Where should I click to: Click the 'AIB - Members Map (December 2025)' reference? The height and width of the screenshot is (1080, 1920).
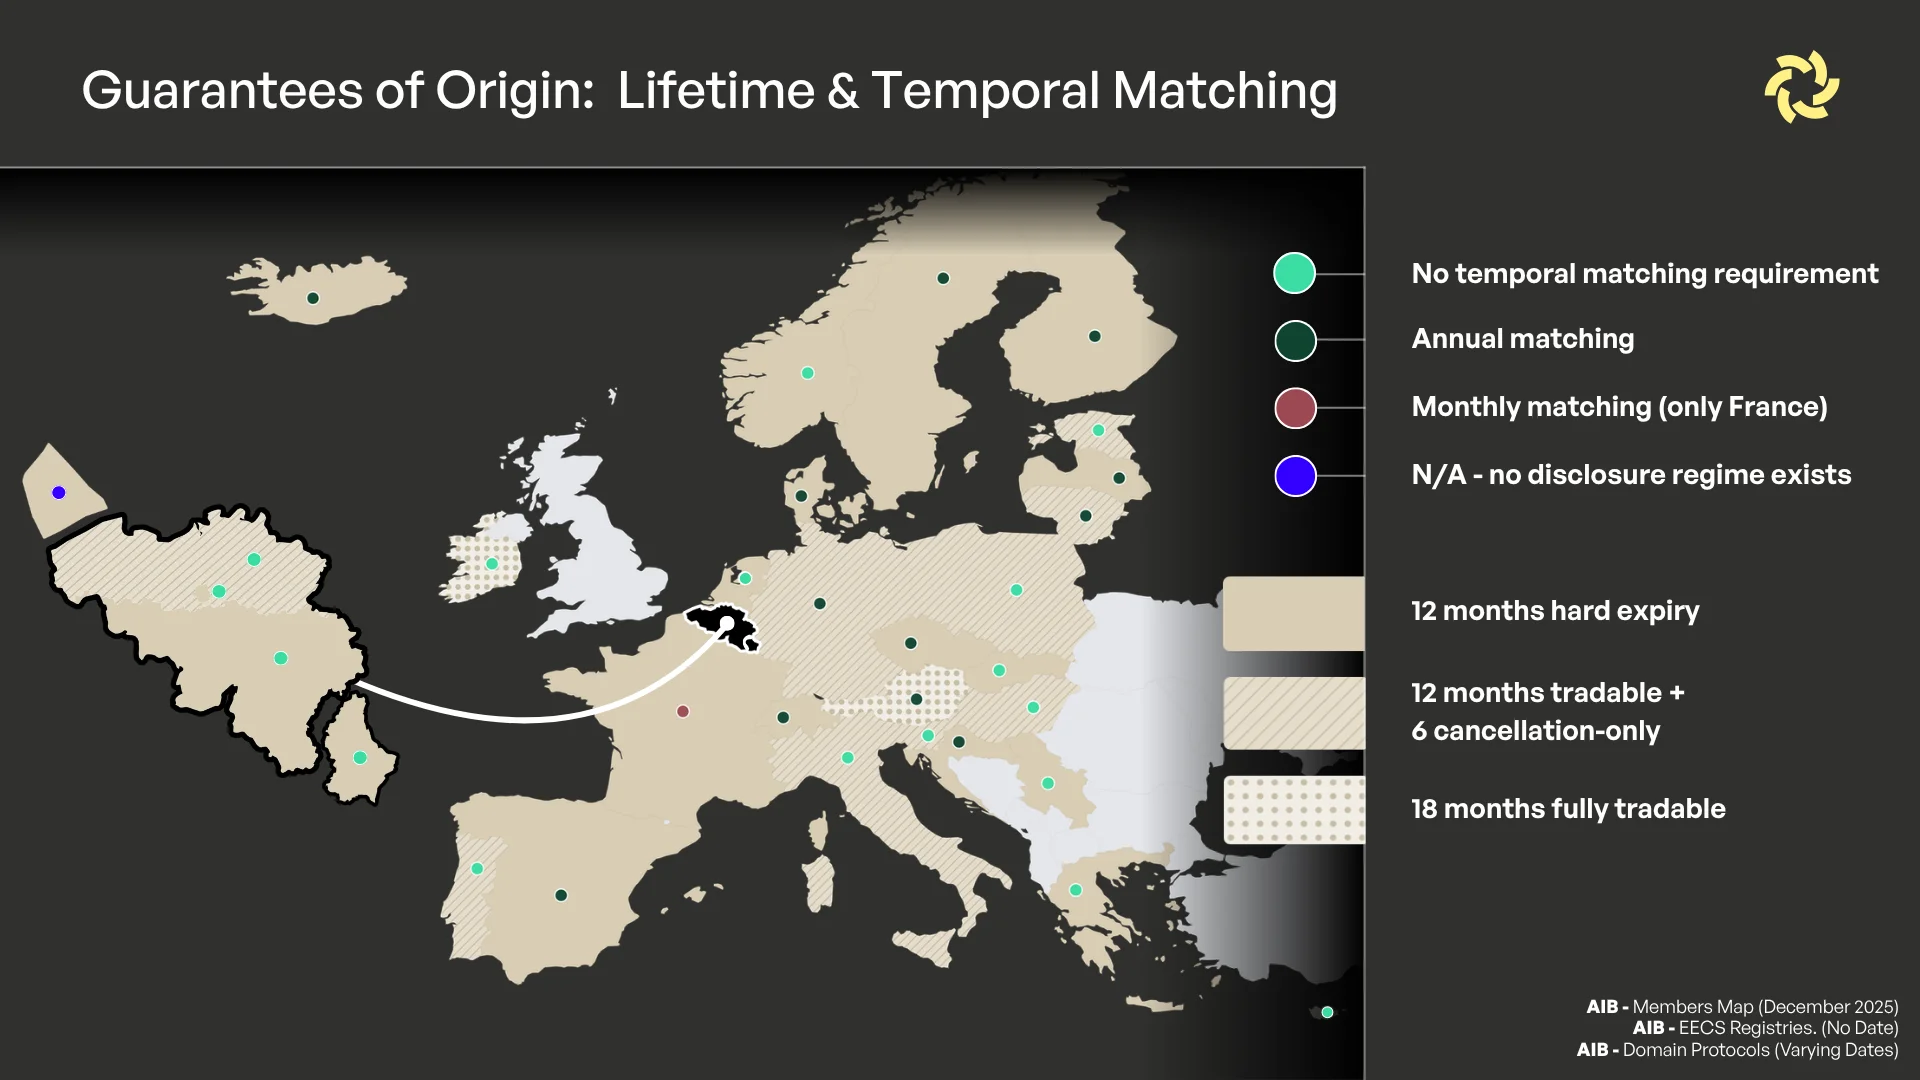coord(1742,1007)
